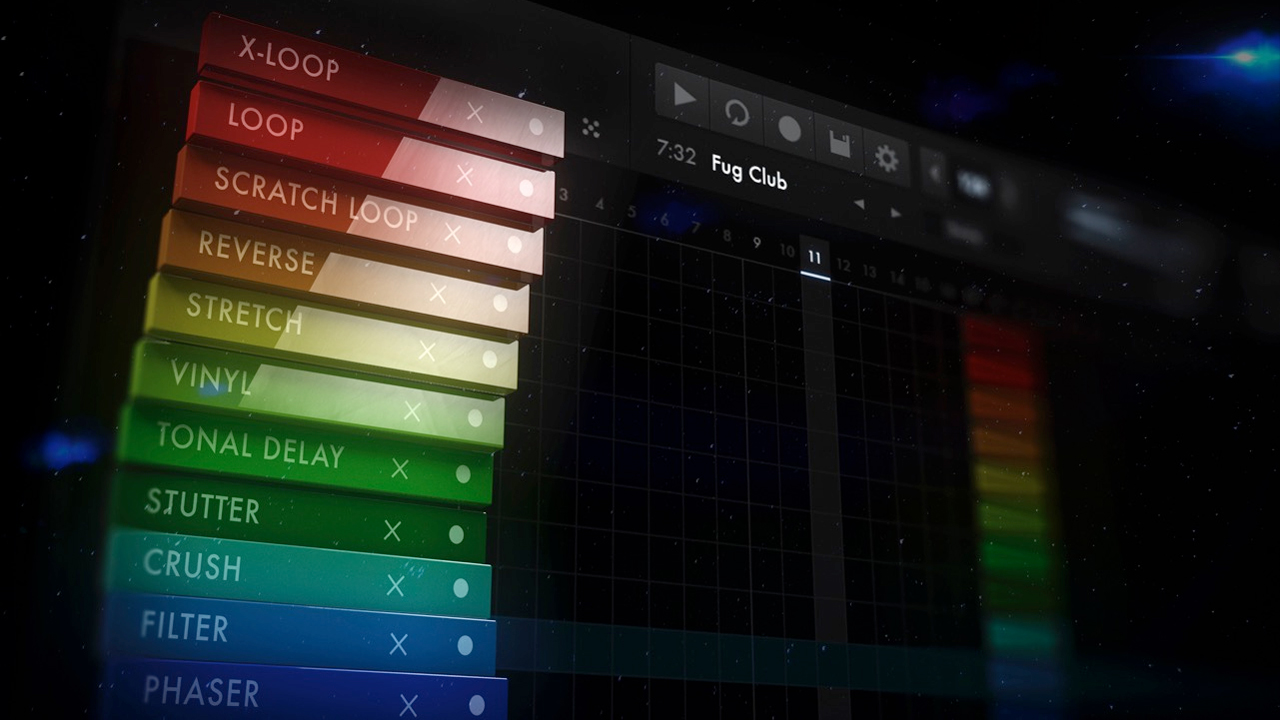Toggle the SCRATCH LOOP effect dot
The height and width of the screenshot is (720, 1280).
pyautogui.click(x=514, y=245)
